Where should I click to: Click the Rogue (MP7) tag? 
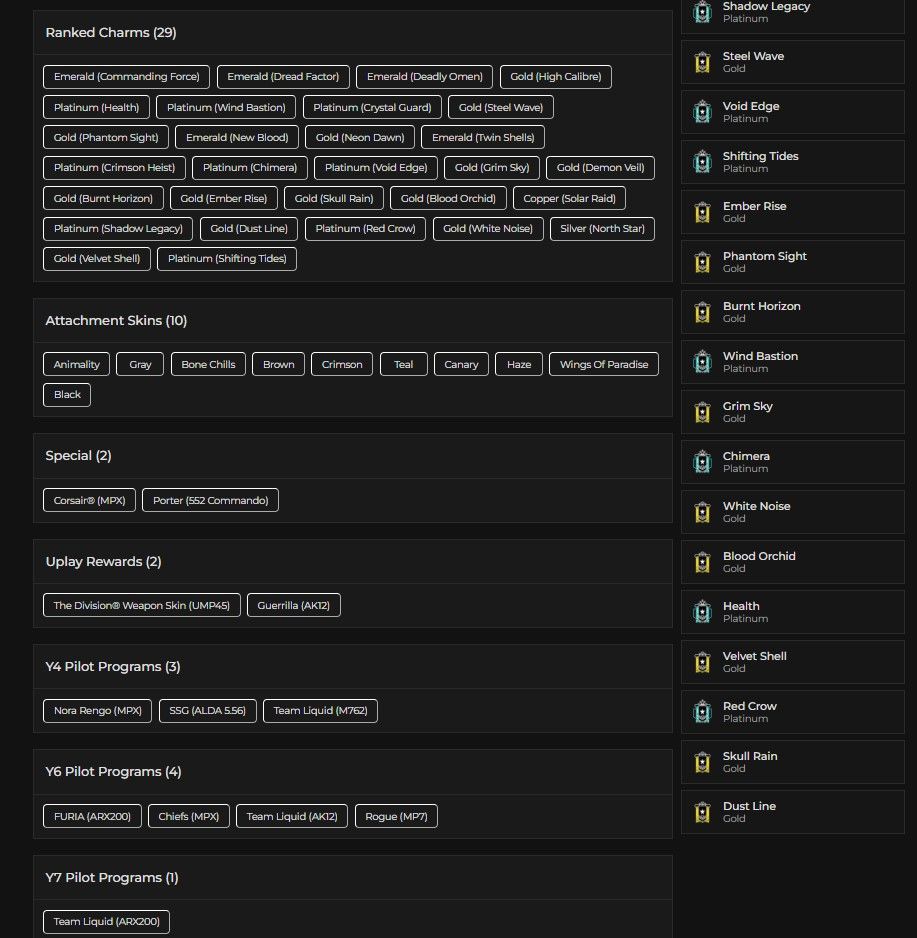click(x=397, y=816)
